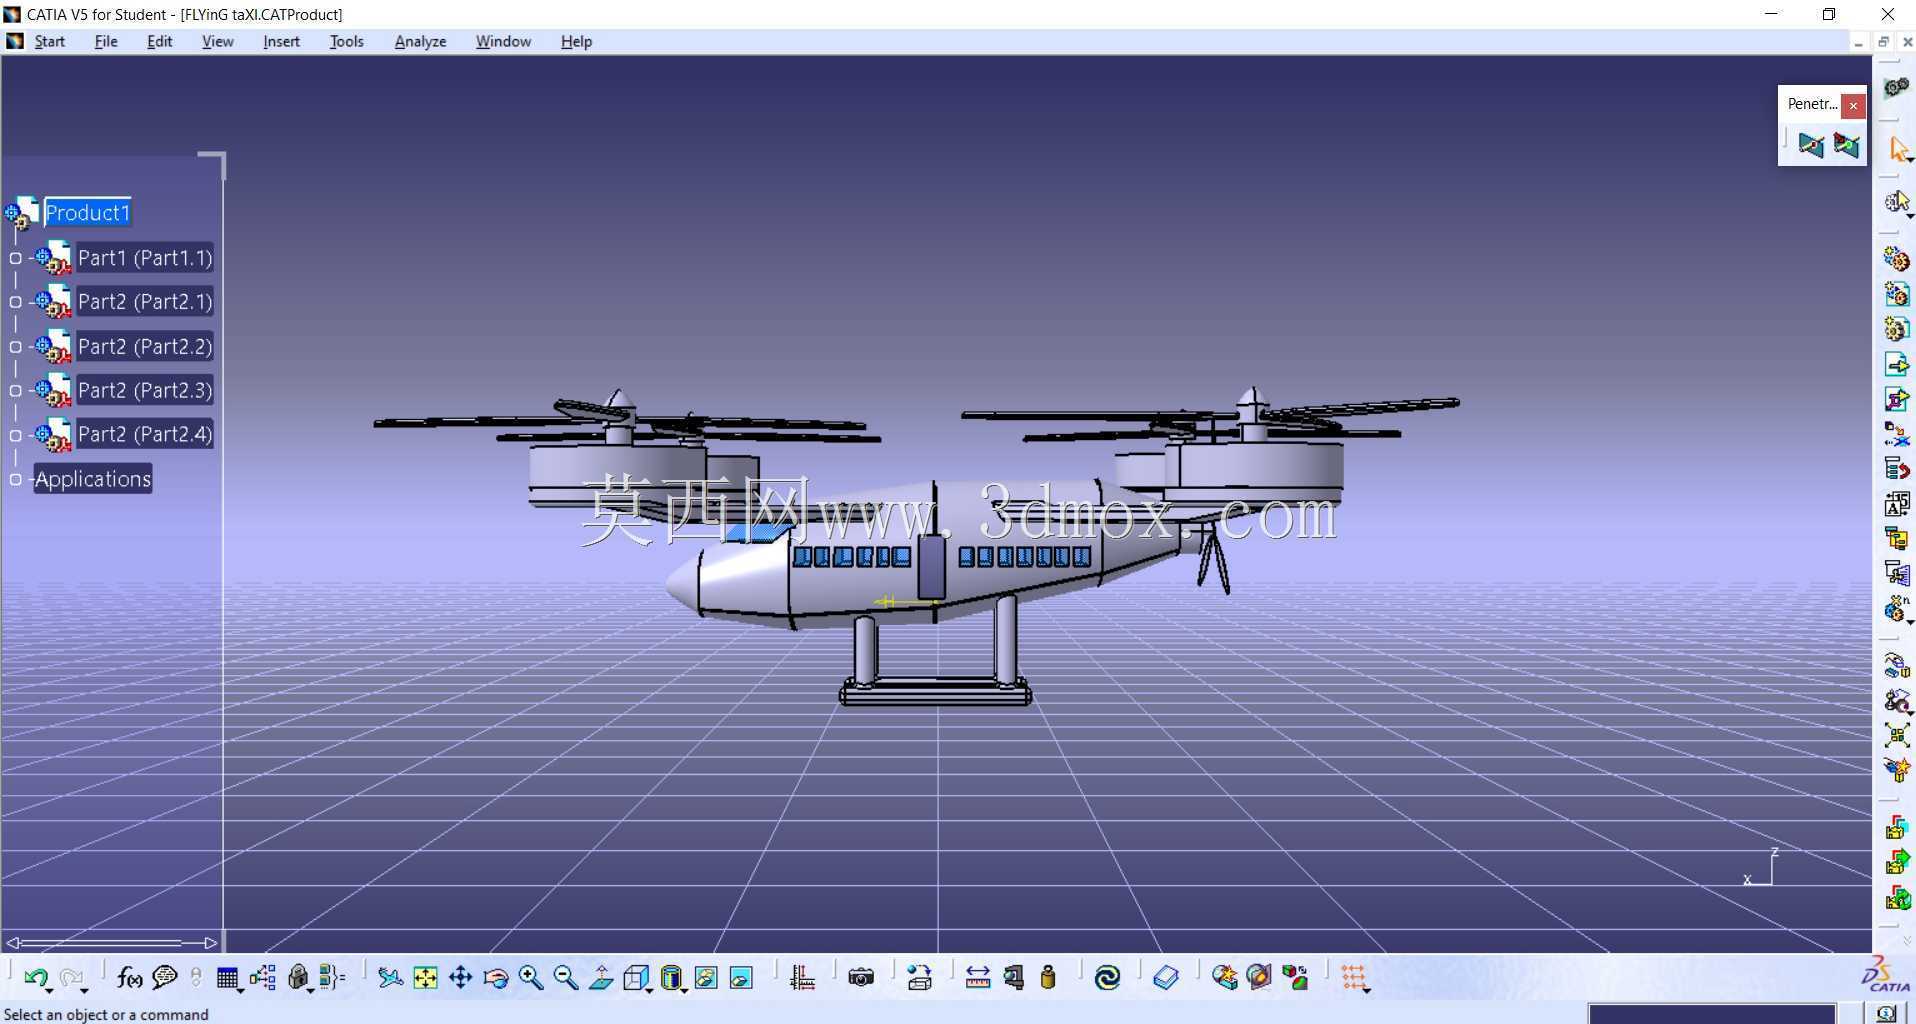The height and width of the screenshot is (1024, 1916).
Task: Select the Rotate view tool
Action: coord(495,978)
